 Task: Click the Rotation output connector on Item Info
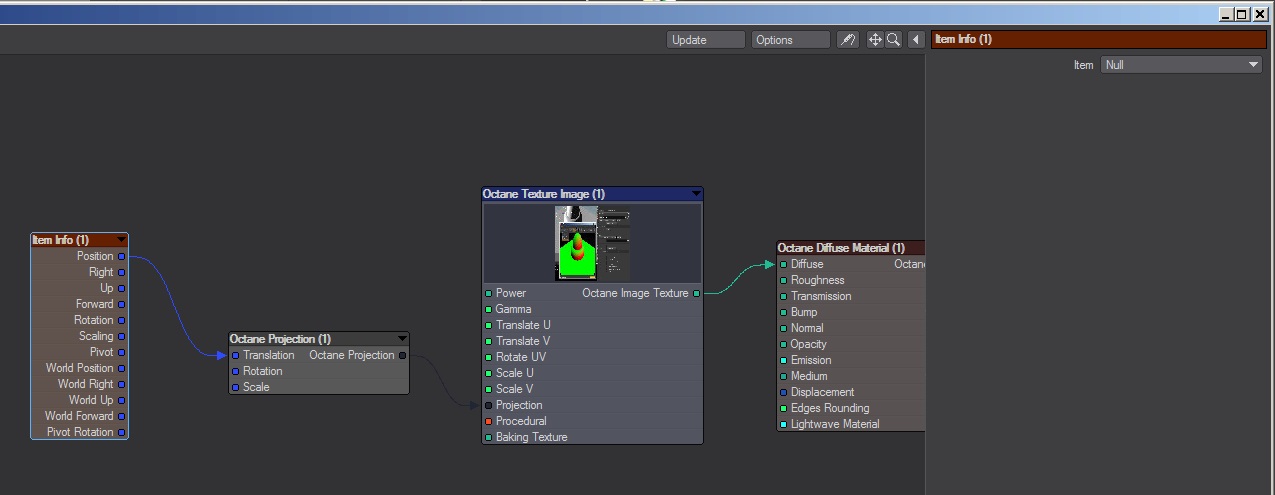coord(122,320)
